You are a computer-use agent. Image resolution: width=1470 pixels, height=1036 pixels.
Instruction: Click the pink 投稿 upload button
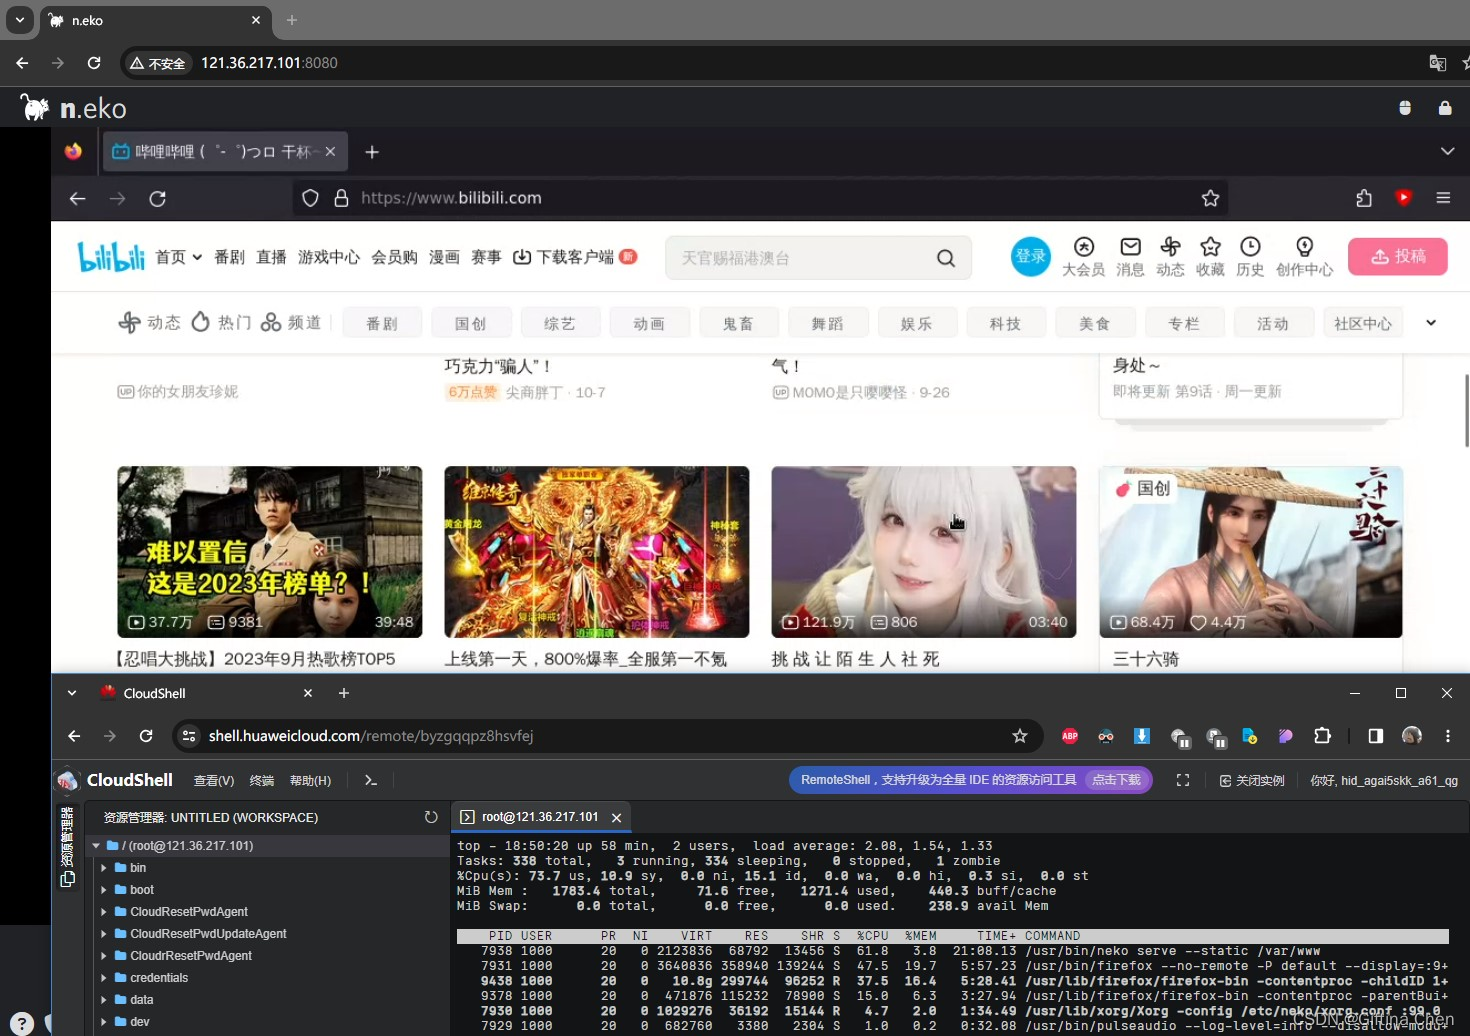click(x=1397, y=257)
